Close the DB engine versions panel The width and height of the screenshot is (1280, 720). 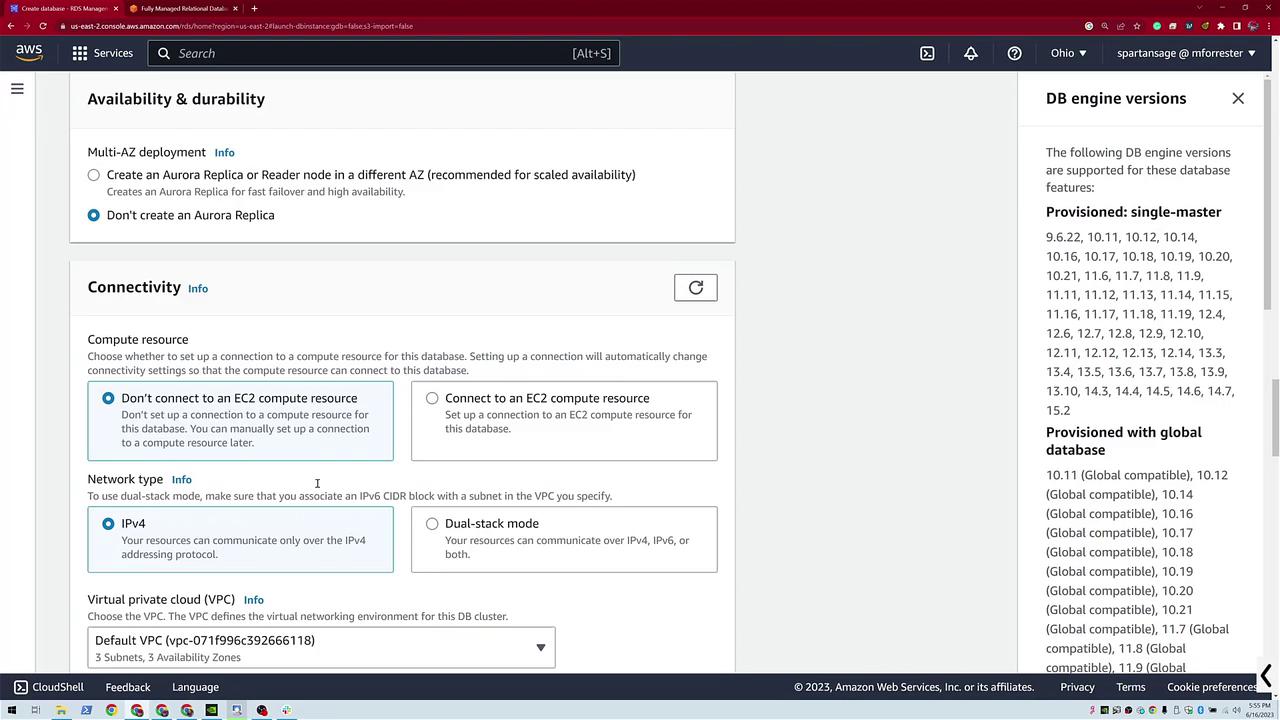1238,98
